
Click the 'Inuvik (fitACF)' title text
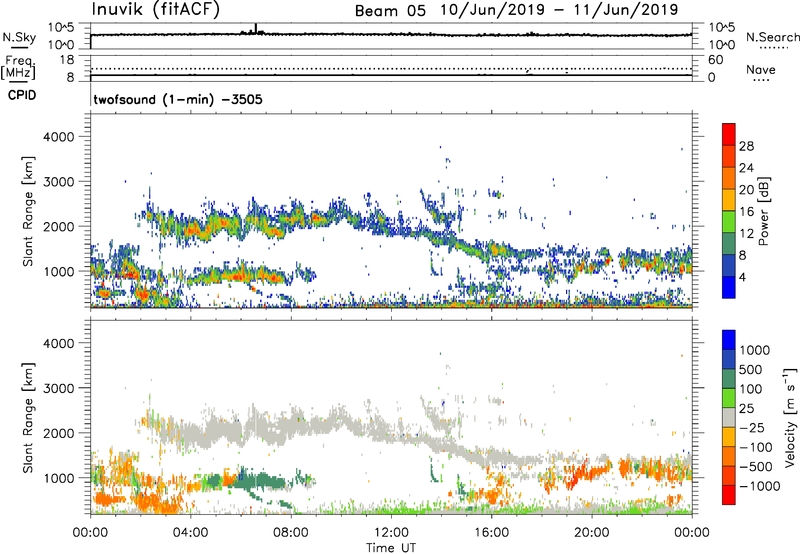click(x=156, y=9)
